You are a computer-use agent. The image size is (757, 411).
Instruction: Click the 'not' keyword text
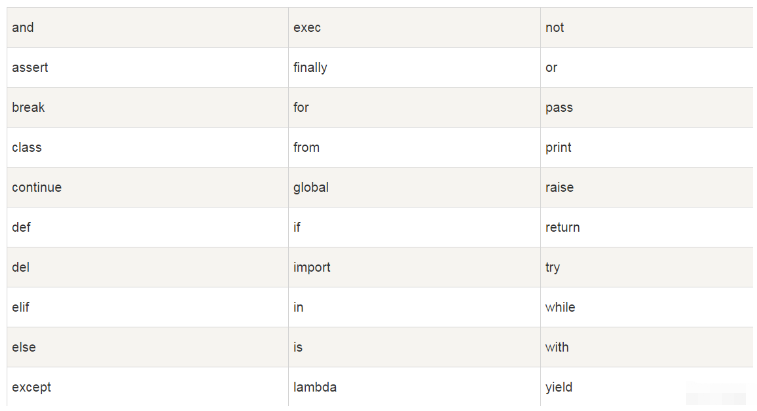(555, 28)
